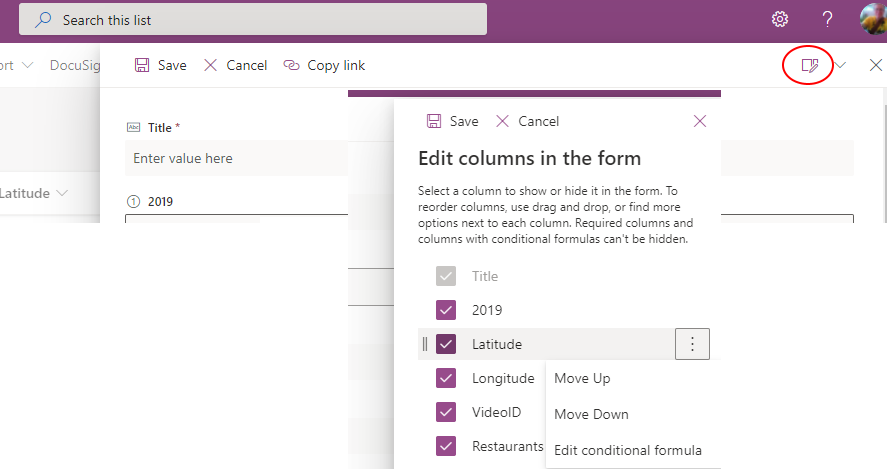Click the VideoID column label
Viewport: 887px width, 469px height.
point(497,412)
